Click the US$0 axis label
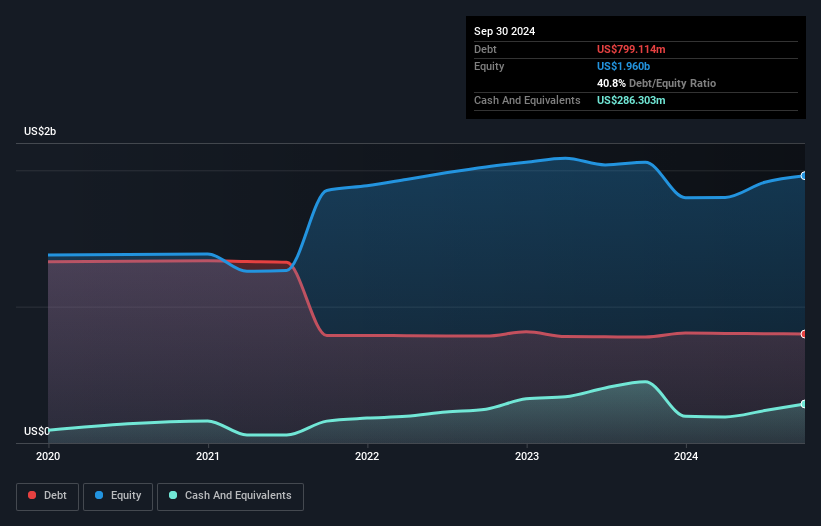821x526 pixels. click(37, 431)
